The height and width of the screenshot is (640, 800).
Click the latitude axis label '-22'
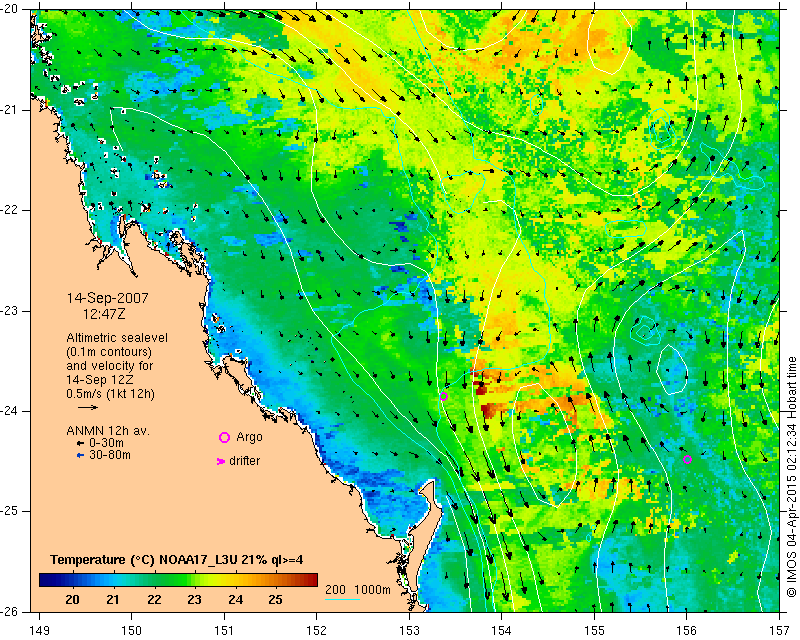11,210
